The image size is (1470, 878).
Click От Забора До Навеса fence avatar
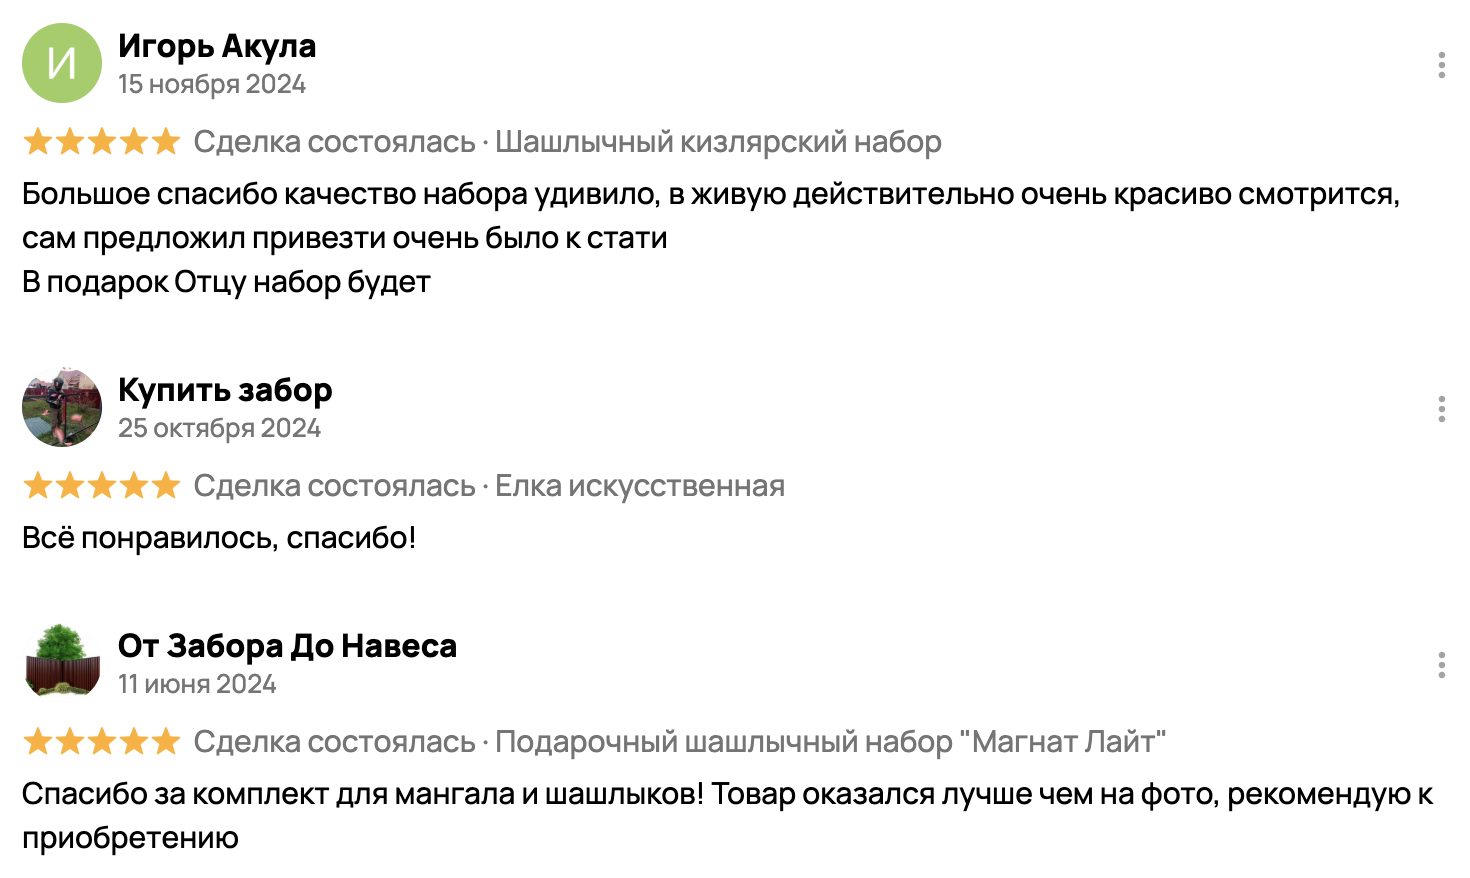[62, 661]
